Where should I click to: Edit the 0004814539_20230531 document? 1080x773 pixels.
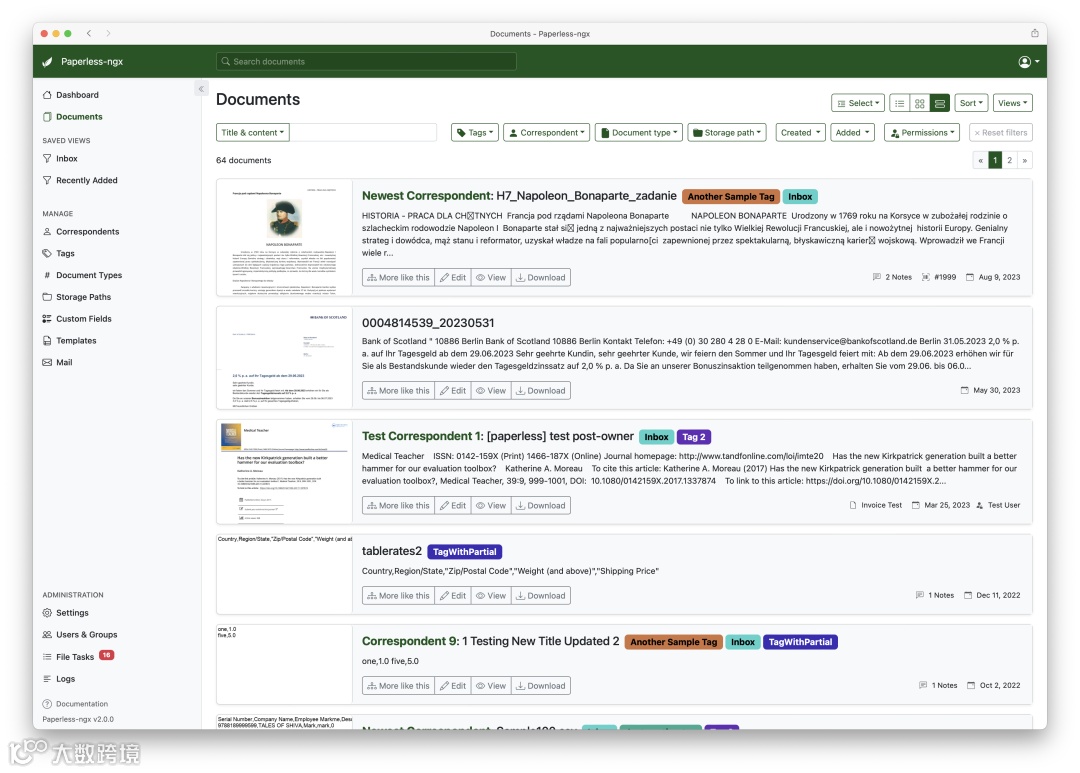[453, 391]
